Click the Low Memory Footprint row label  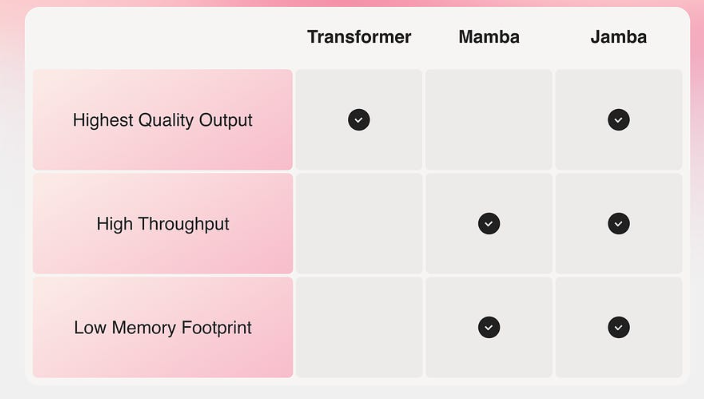(x=163, y=327)
